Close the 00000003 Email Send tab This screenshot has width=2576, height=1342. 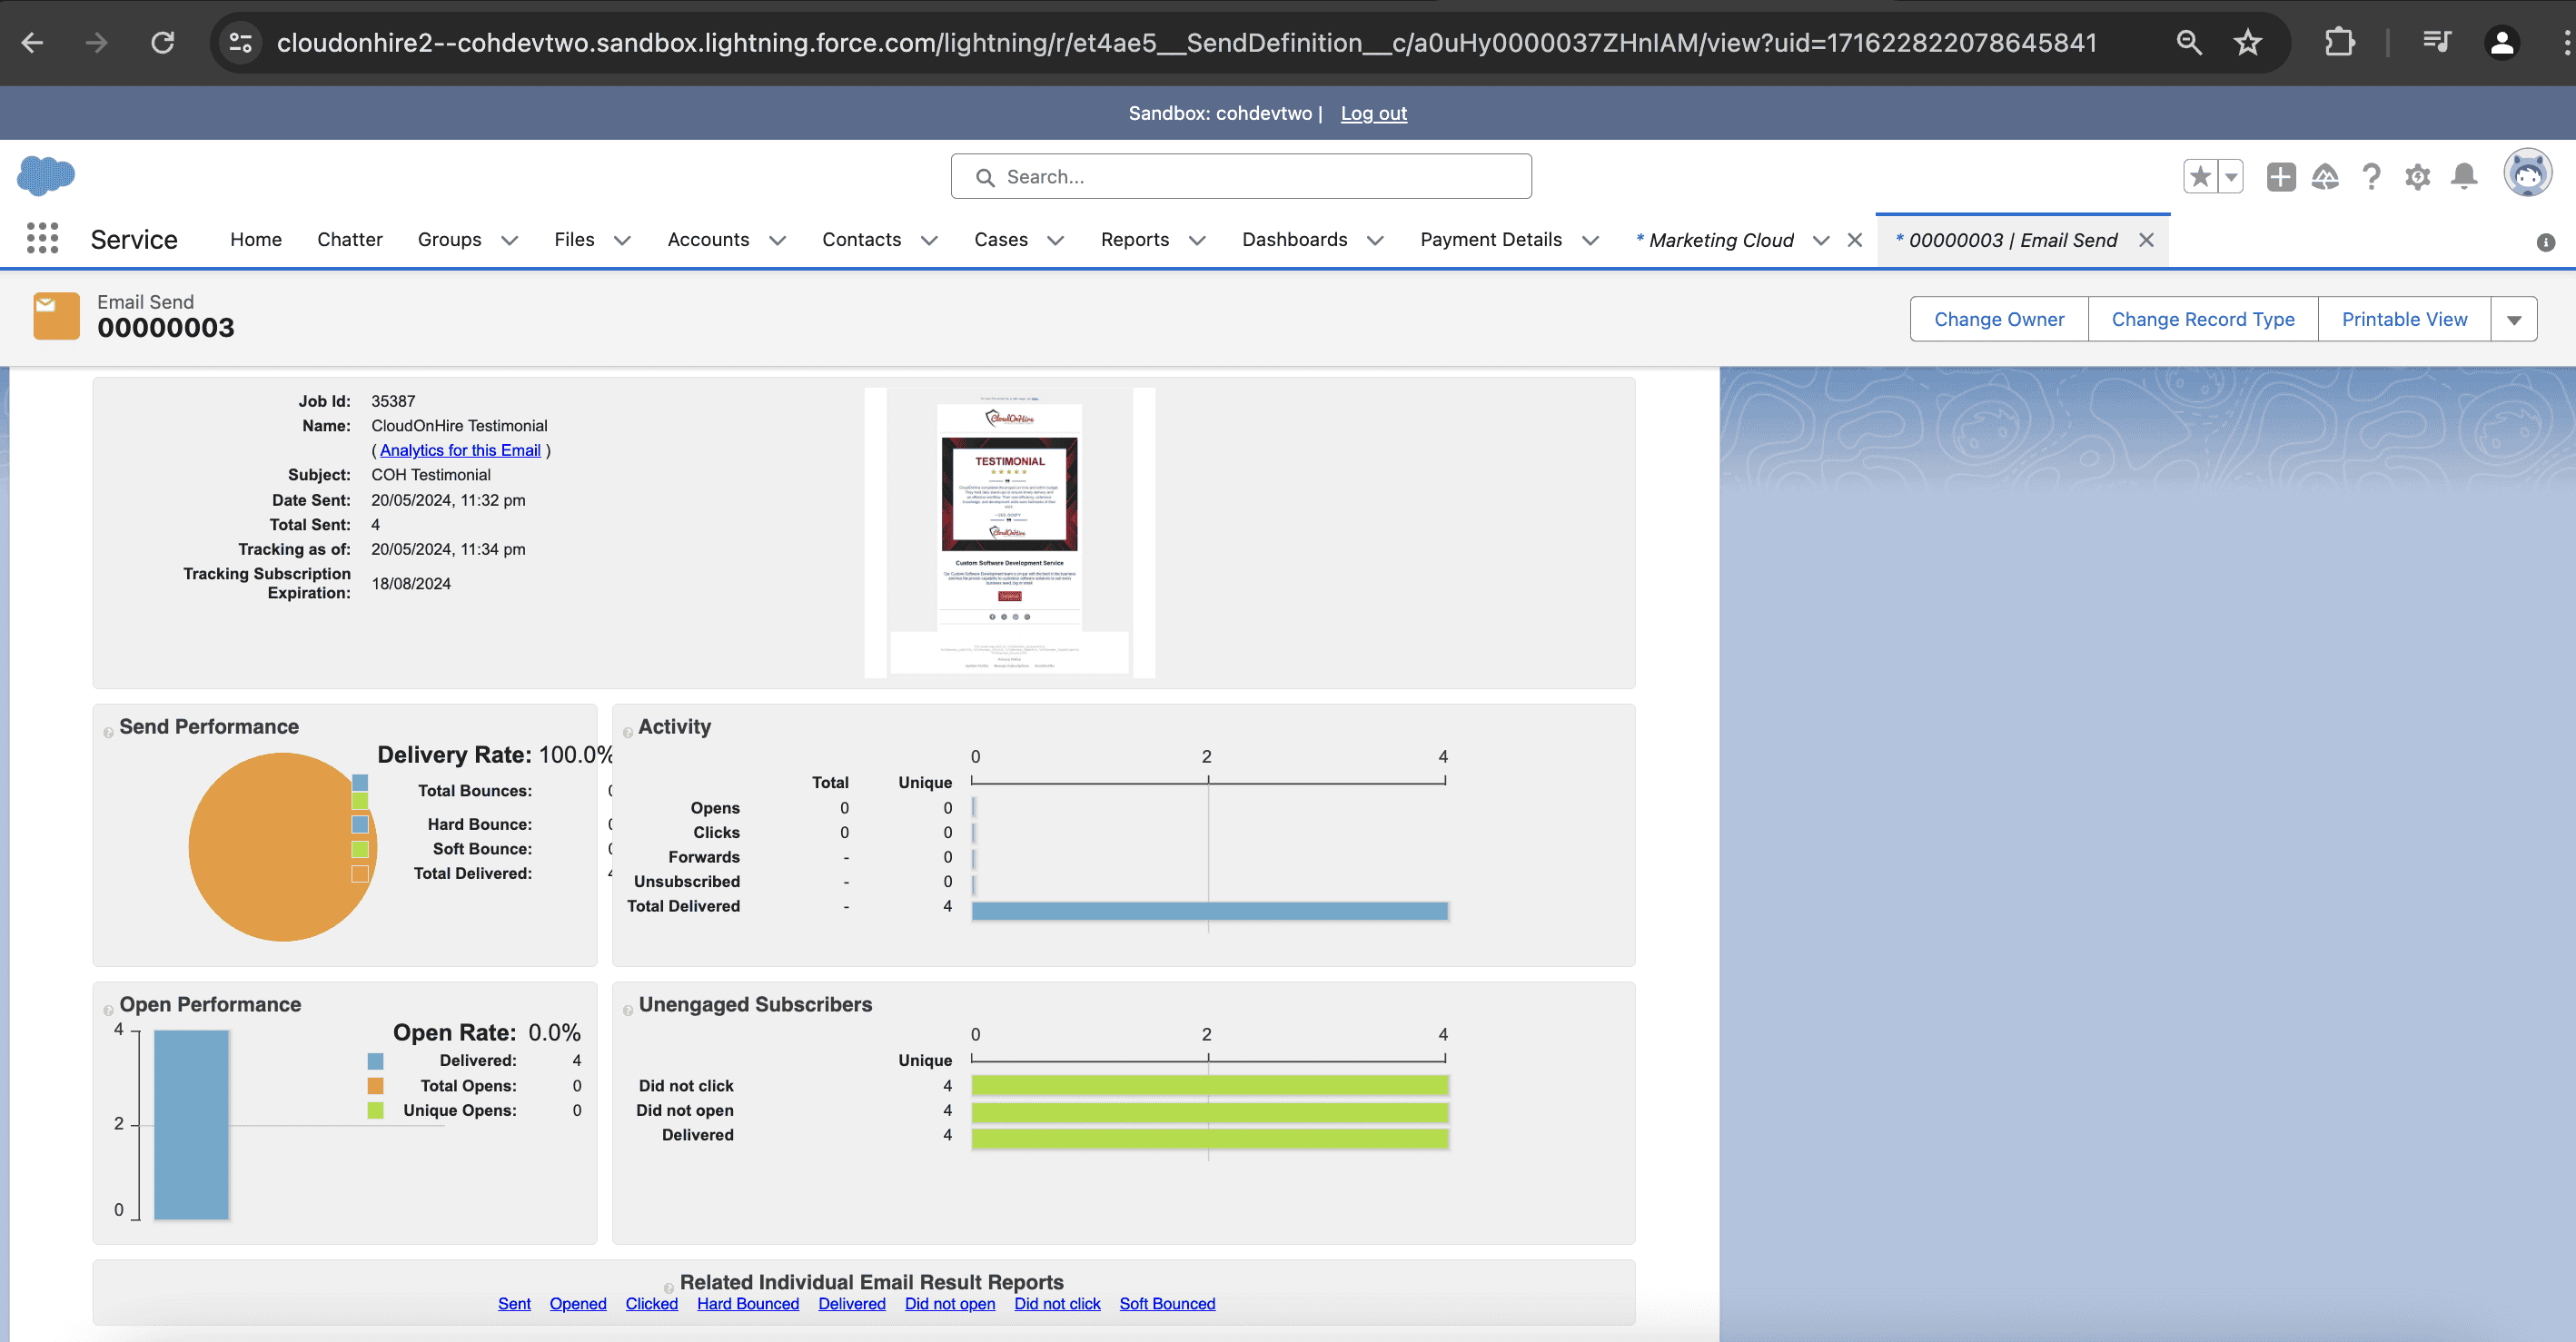pyautogui.click(x=2146, y=240)
